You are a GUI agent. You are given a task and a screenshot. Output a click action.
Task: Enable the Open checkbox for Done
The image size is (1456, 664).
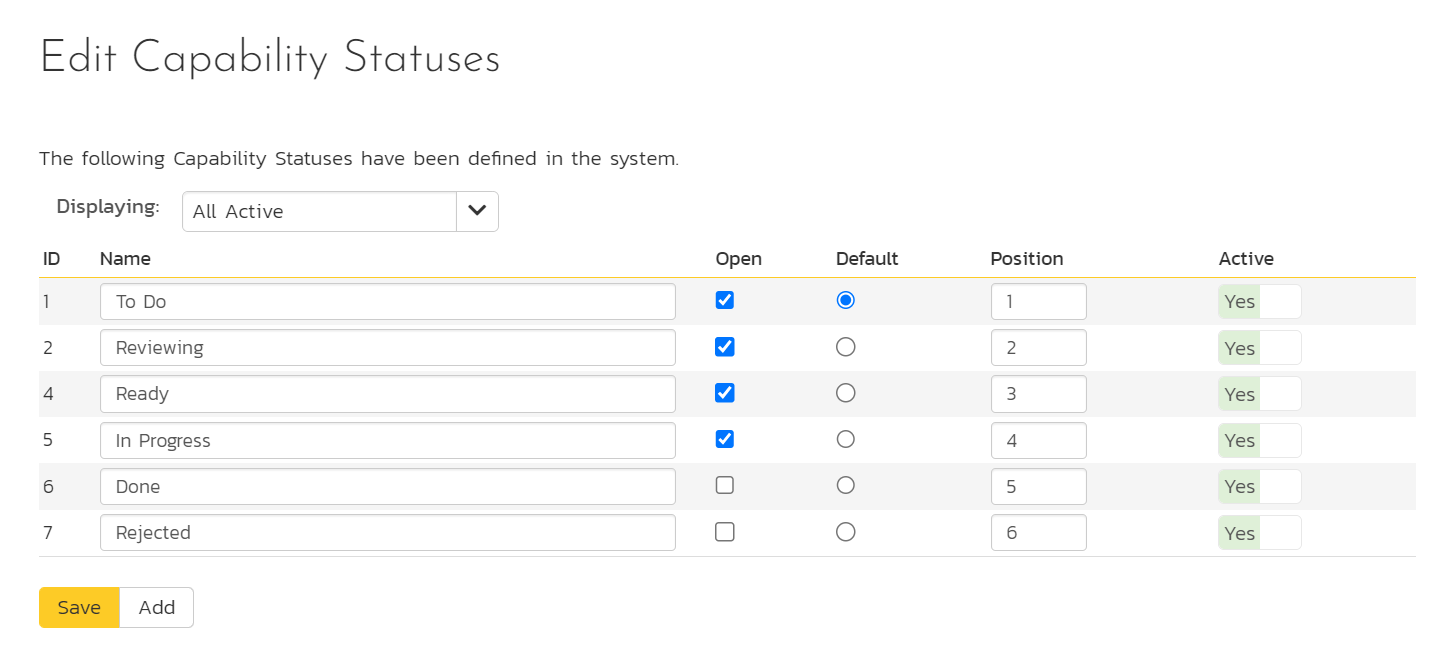(x=724, y=485)
